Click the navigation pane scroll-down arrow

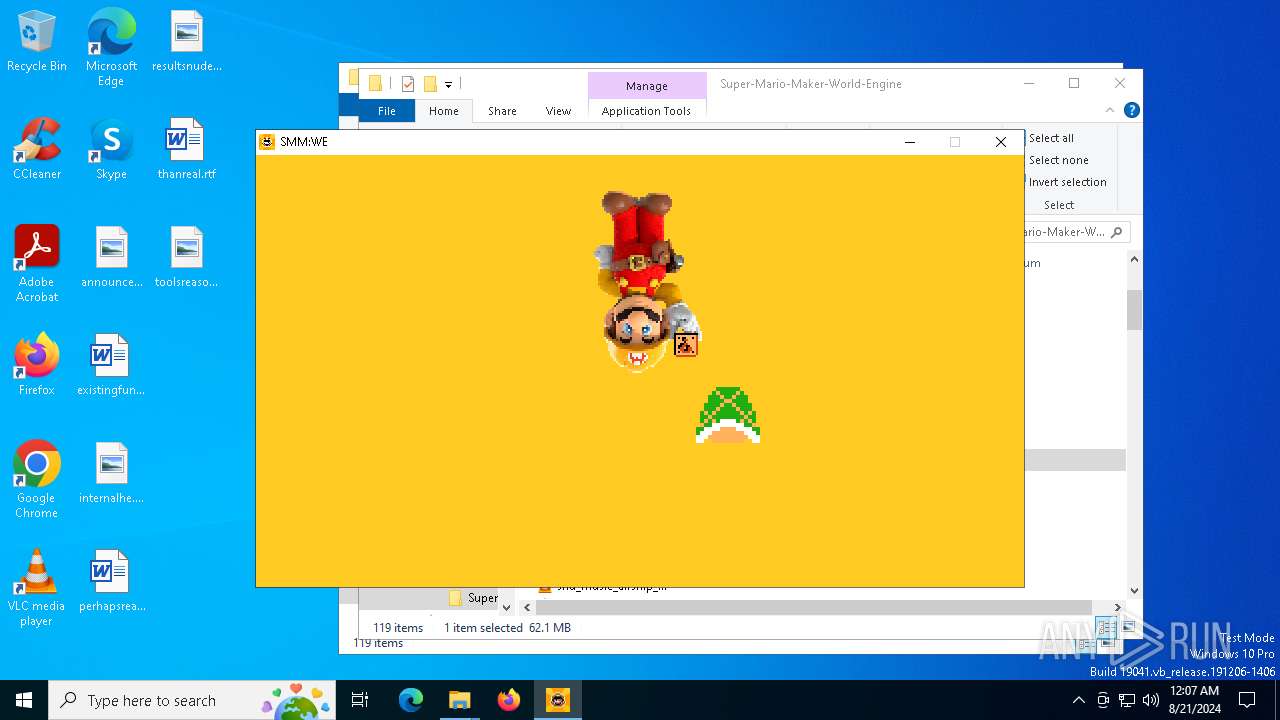click(x=506, y=607)
